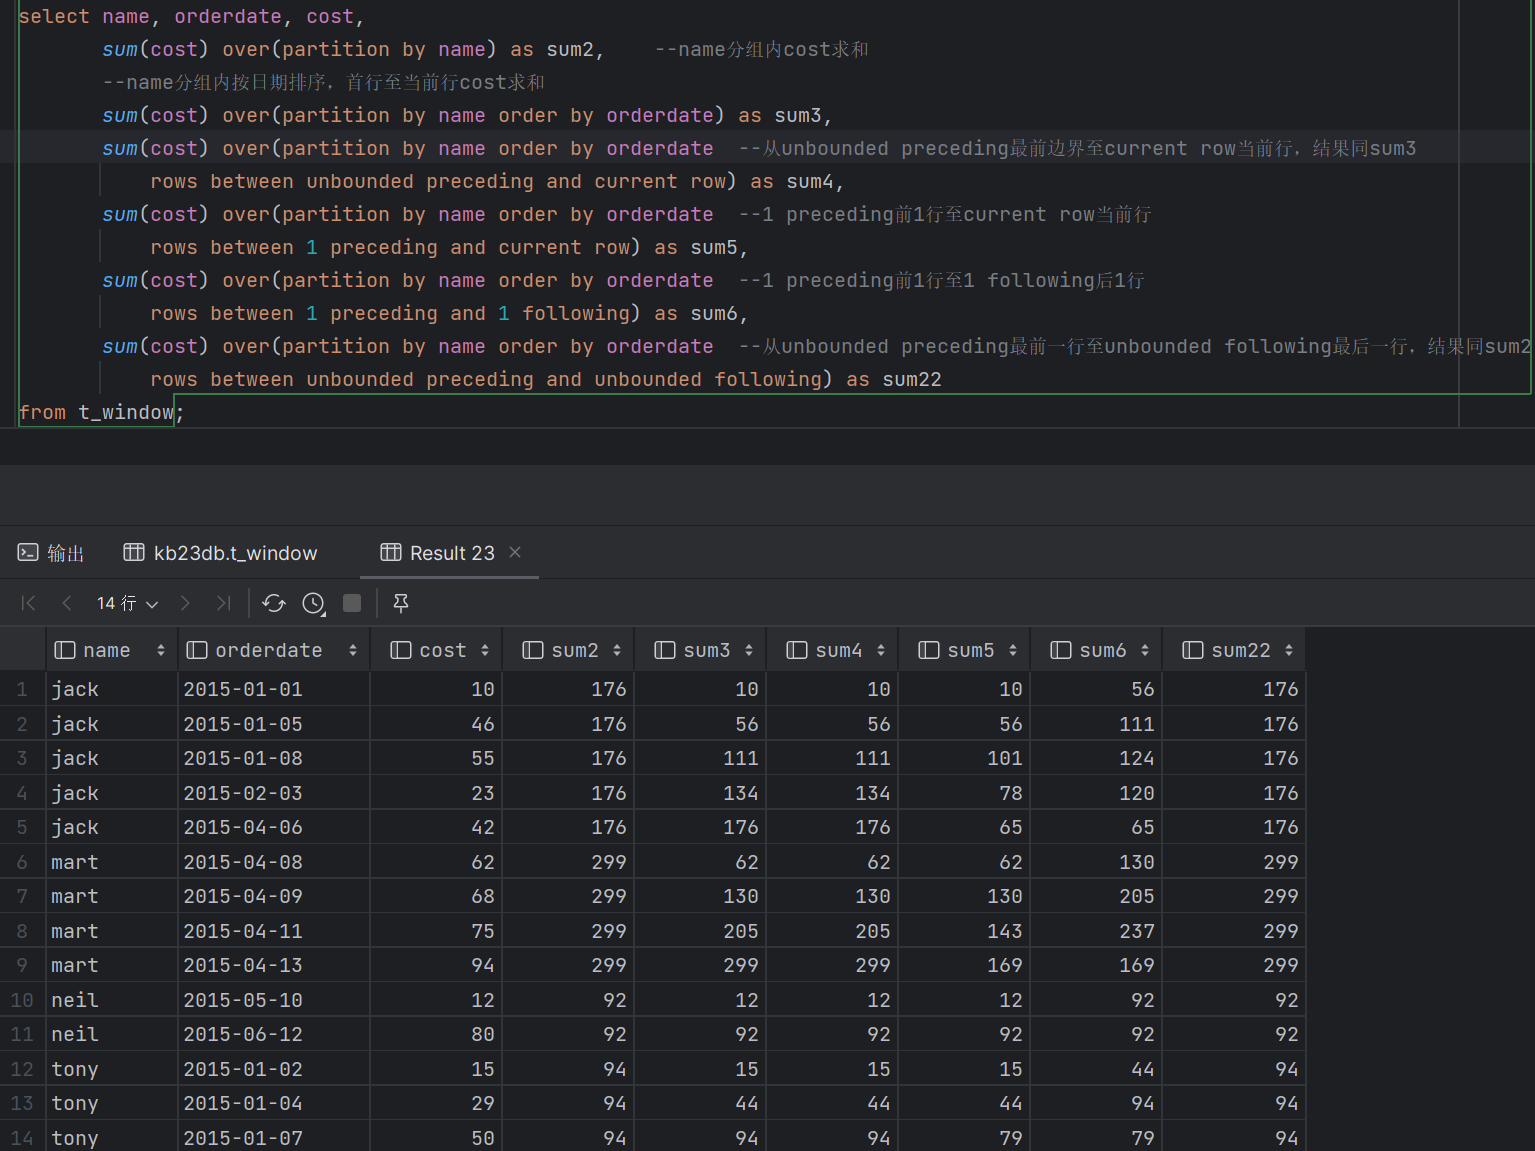The width and height of the screenshot is (1535, 1151).
Task: Open the 14 行 page size dropdown
Action: (127, 603)
